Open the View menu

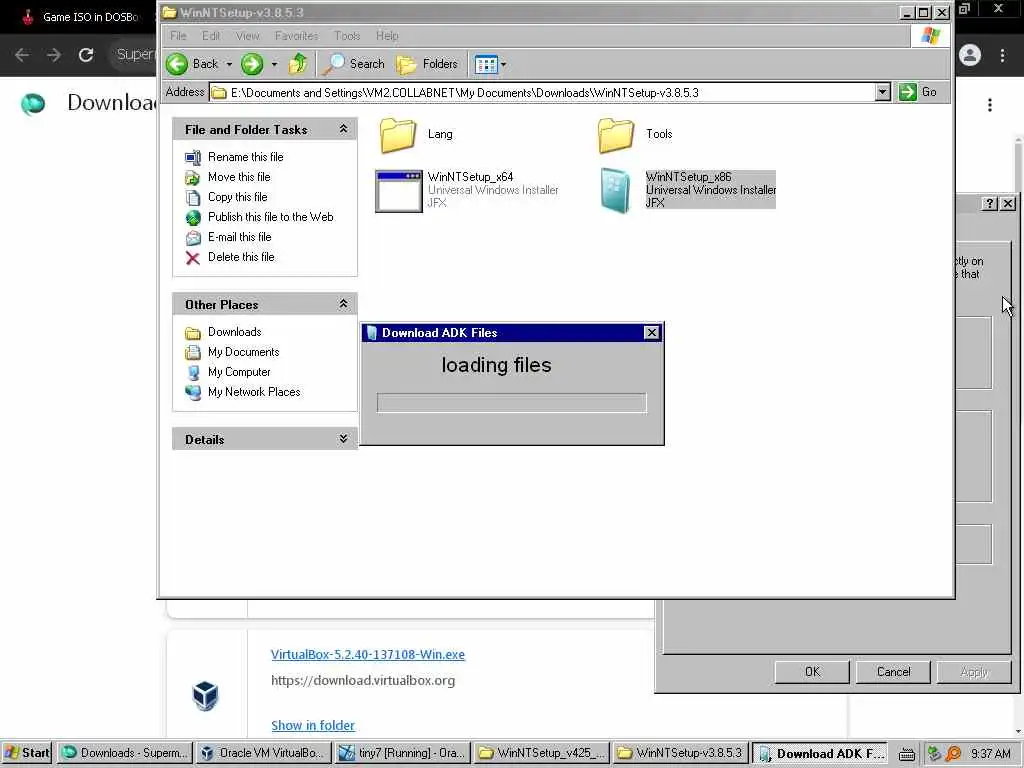(x=248, y=36)
